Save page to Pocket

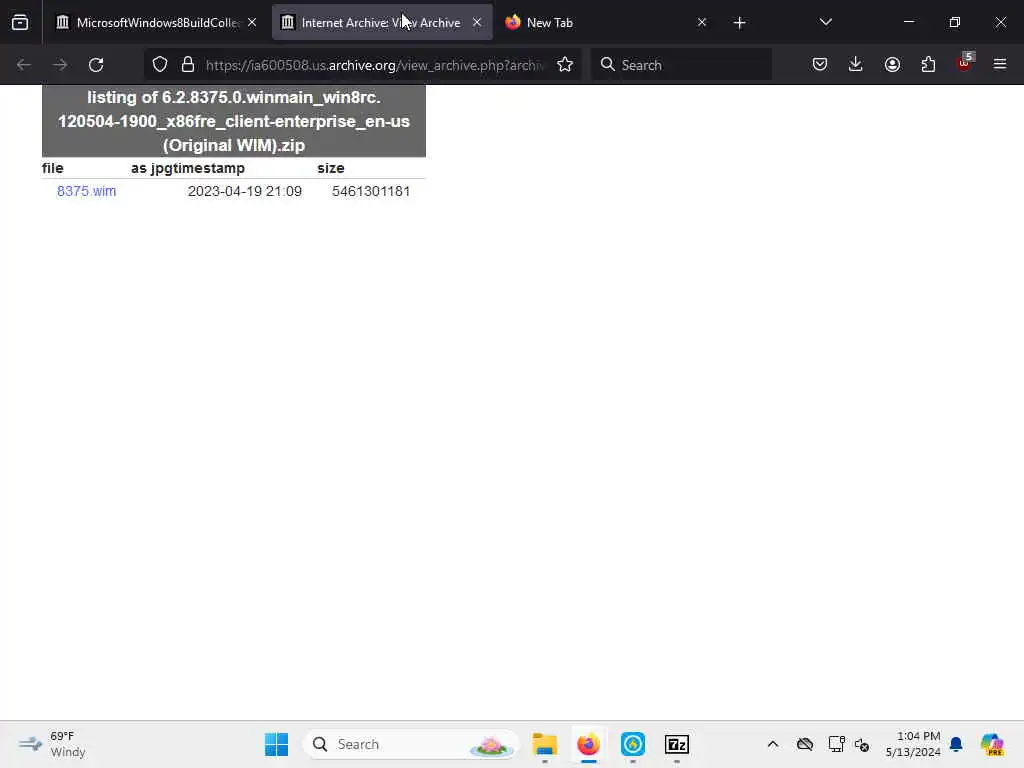[x=820, y=65]
